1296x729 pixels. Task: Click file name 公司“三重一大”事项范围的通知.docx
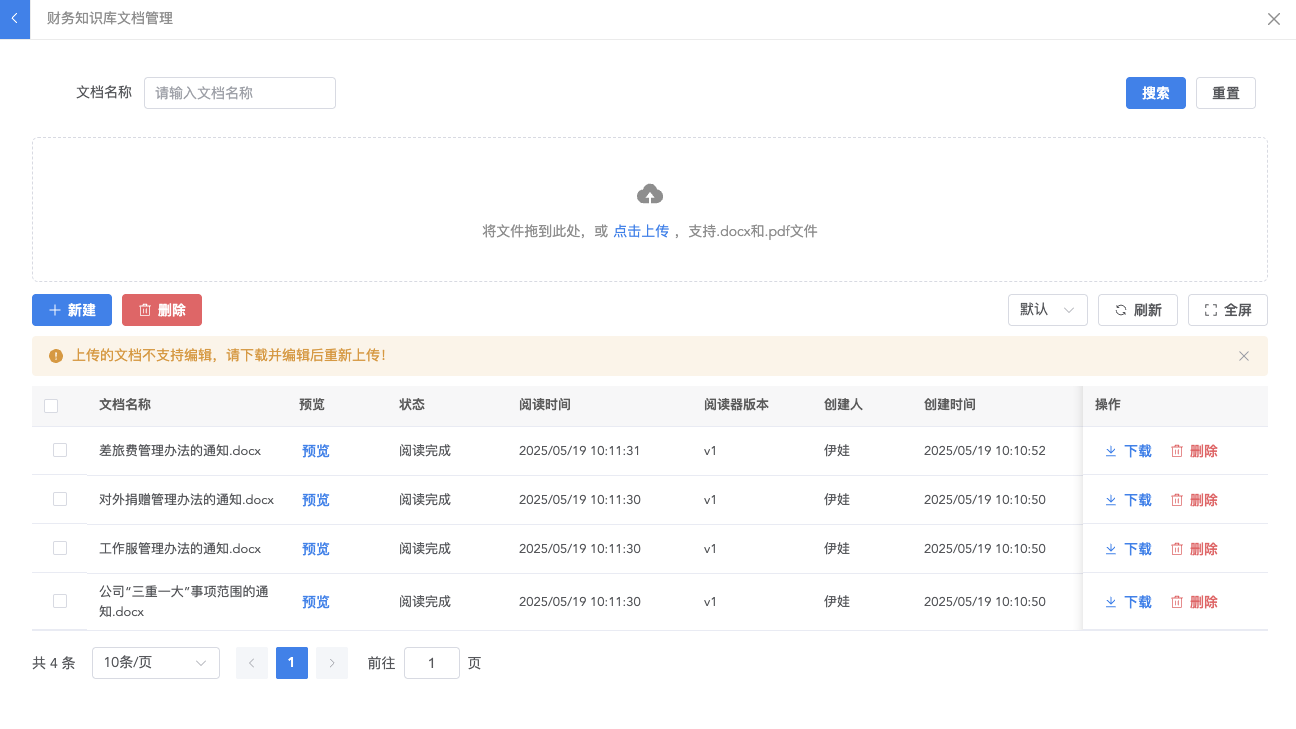tap(184, 602)
